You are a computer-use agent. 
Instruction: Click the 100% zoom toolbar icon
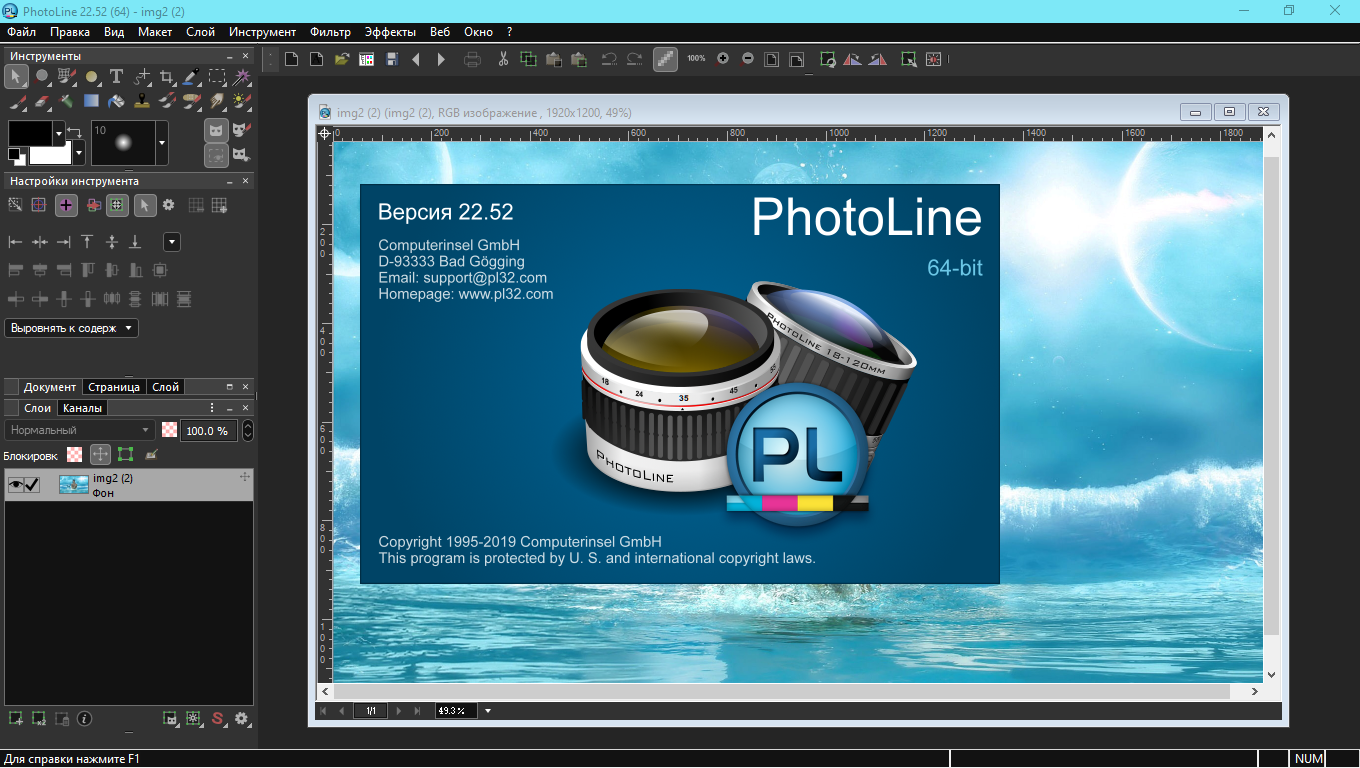pyautogui.click(x=696, y=59)
